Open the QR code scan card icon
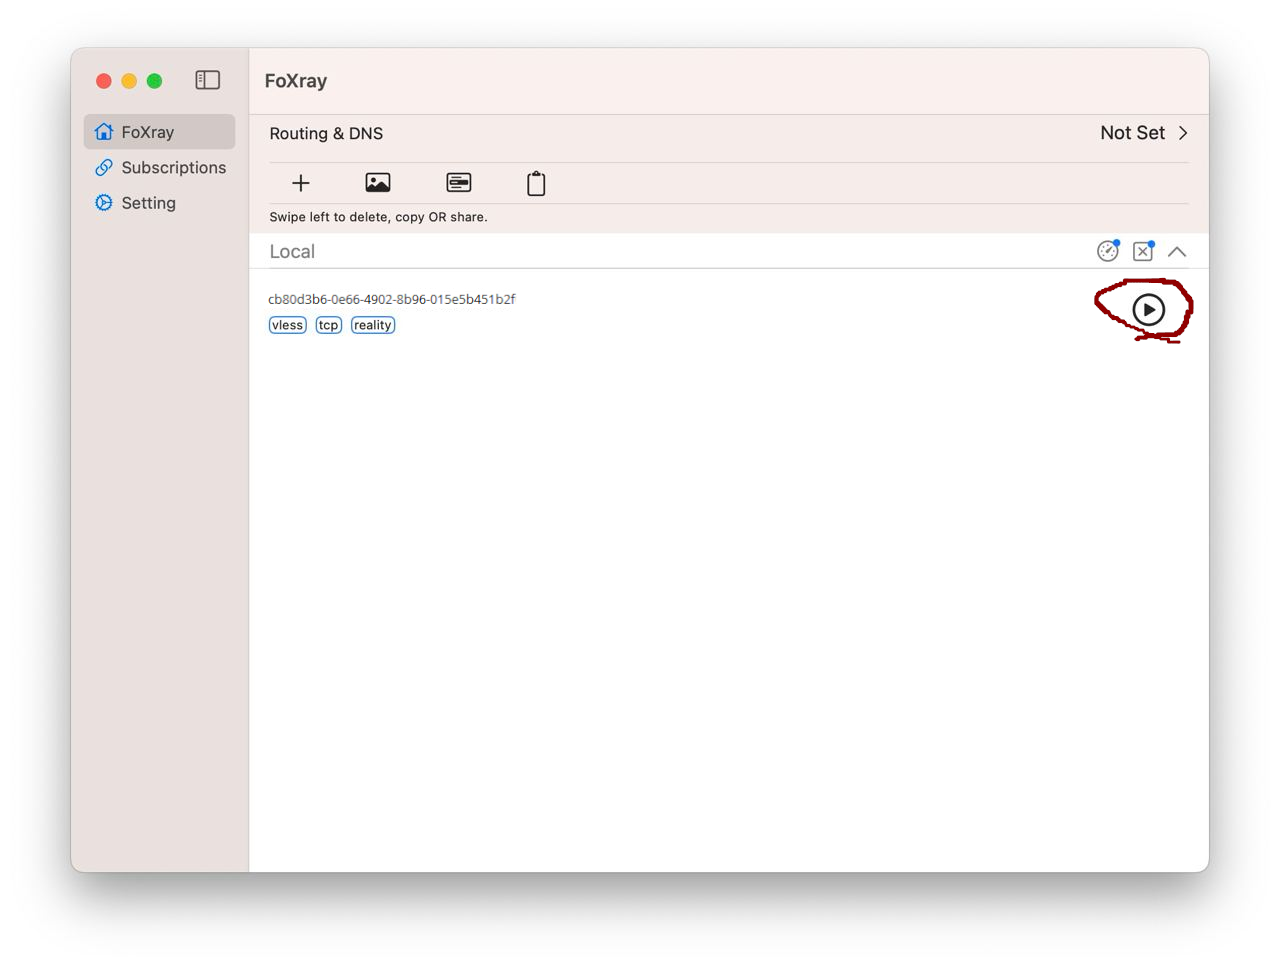Image resolution: width=1280 pixels, height=966 pixels. [459, 183]
